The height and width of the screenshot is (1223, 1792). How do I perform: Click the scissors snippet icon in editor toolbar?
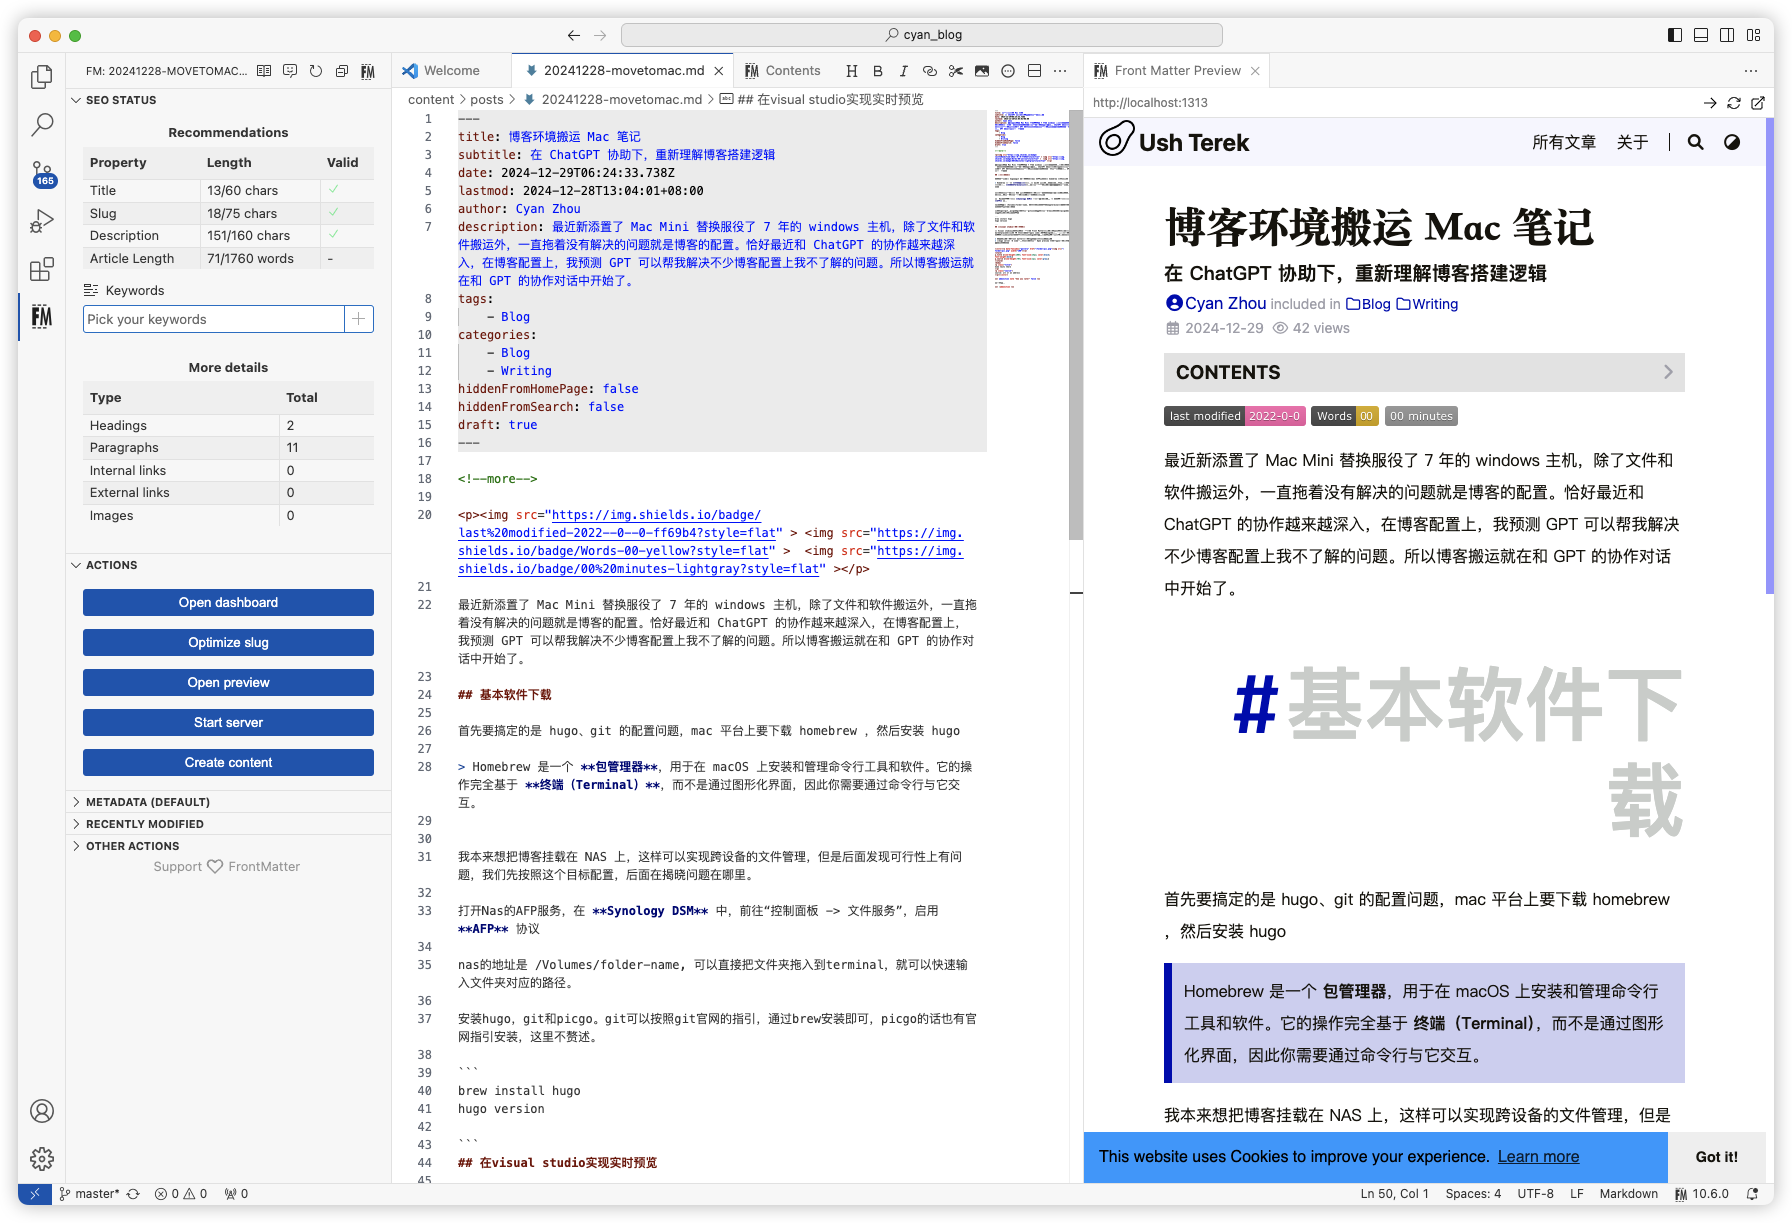(956, 71)
